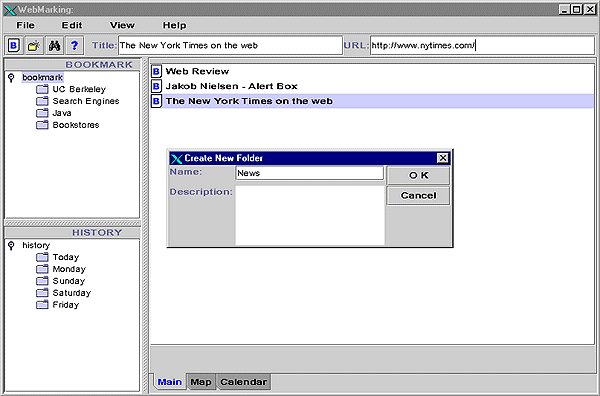The image size is (600, 396).
Task: Select Saturday in the history tree
Action: tap(72, 293)
